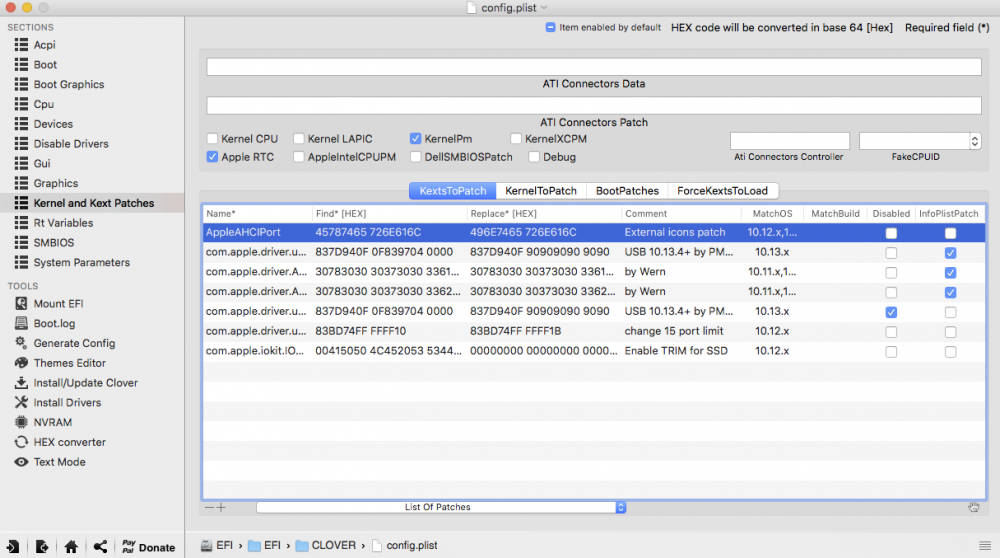Screen dimensions: 1000x558
Task: Enable the AppleIntelCPUPM checkbox
Action: tap(298, 157)
